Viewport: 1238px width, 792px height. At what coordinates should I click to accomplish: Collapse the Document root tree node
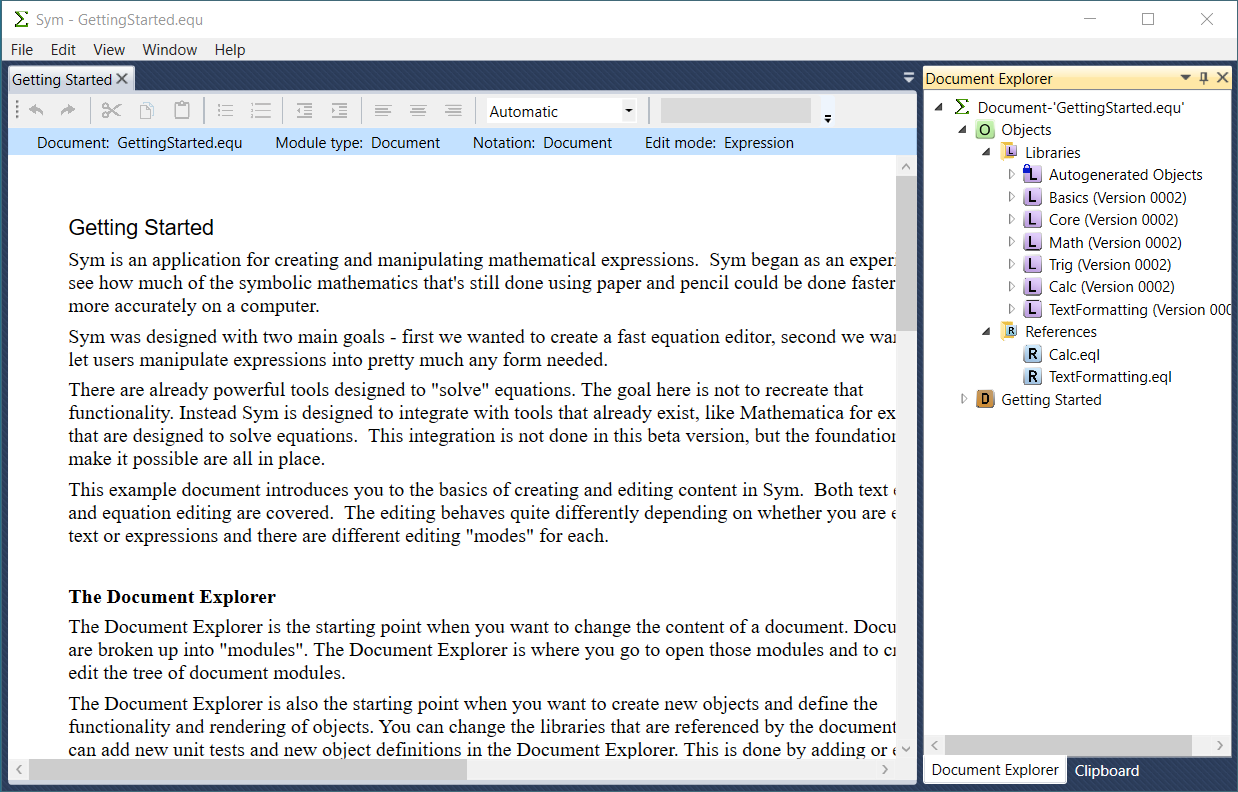938,107
